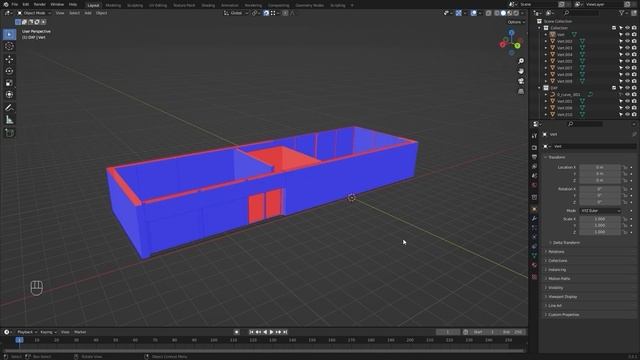Viewport: 640px width, 360px height.
Task: Click the outliner filter funnel icon
Action: click(x=622, y=13)
